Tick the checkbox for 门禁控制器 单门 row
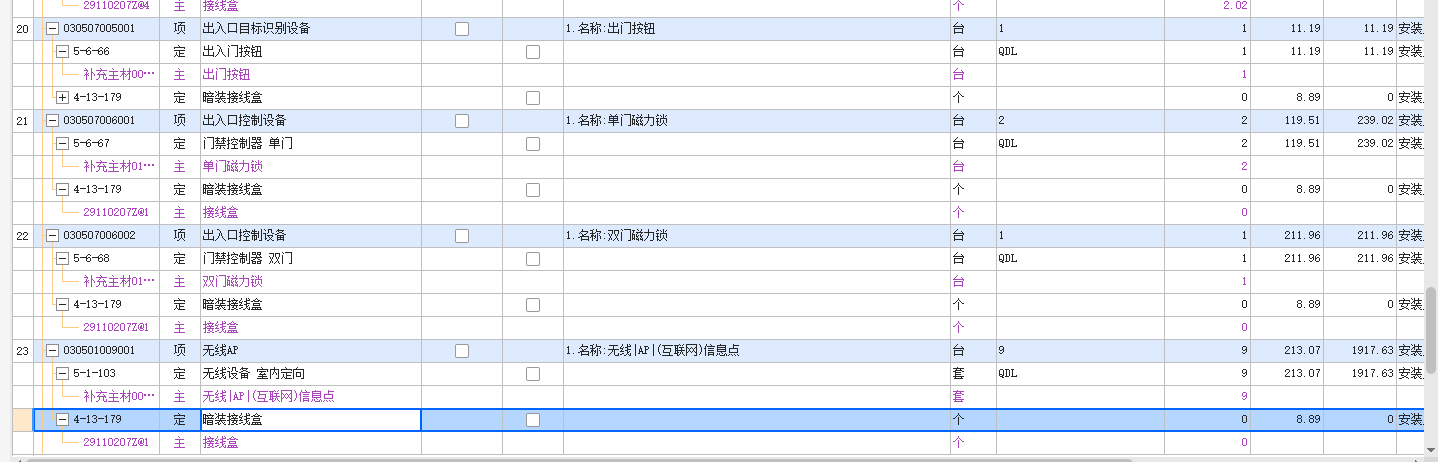Screen dimensions: 1438x462 pyautogui.click(x=533, y=143)
